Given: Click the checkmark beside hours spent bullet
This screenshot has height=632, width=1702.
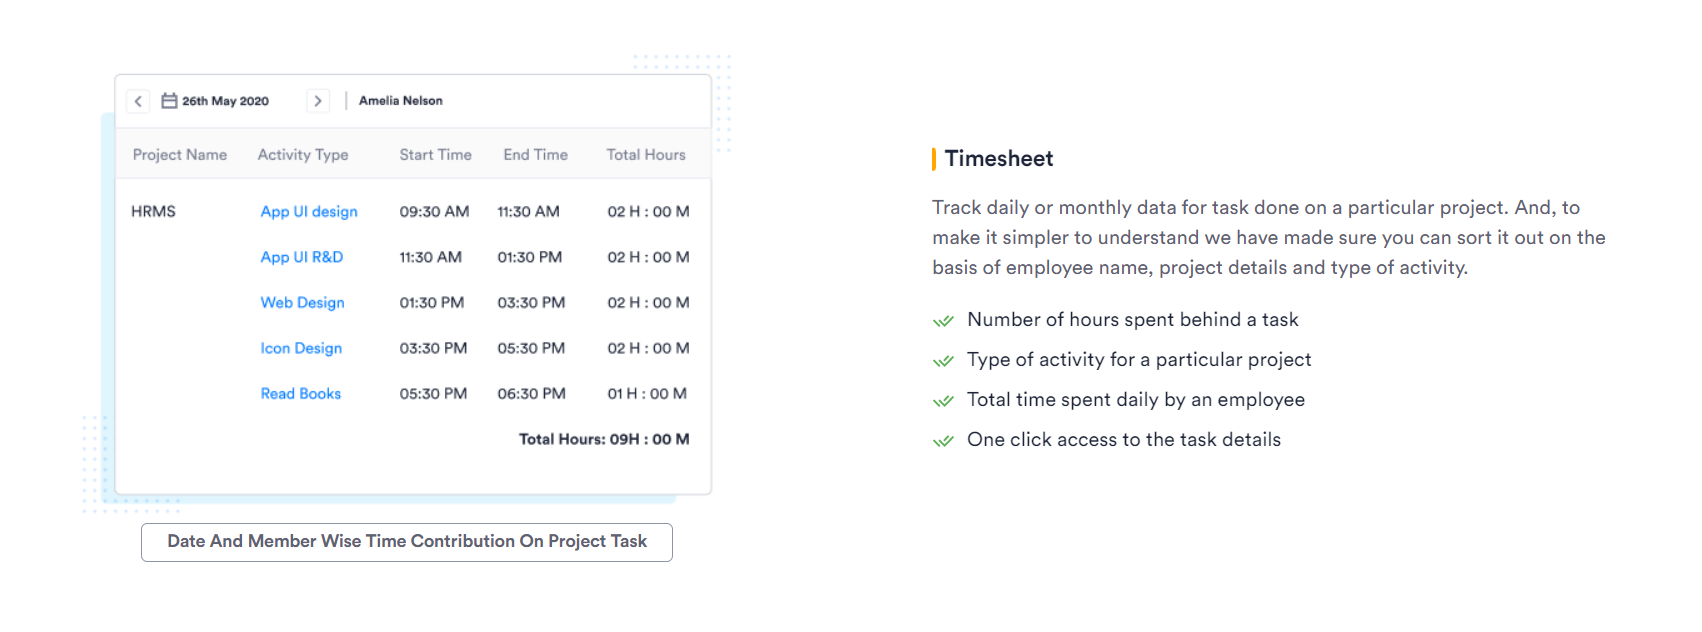Looking at the screenshot, I should point(943,321).
